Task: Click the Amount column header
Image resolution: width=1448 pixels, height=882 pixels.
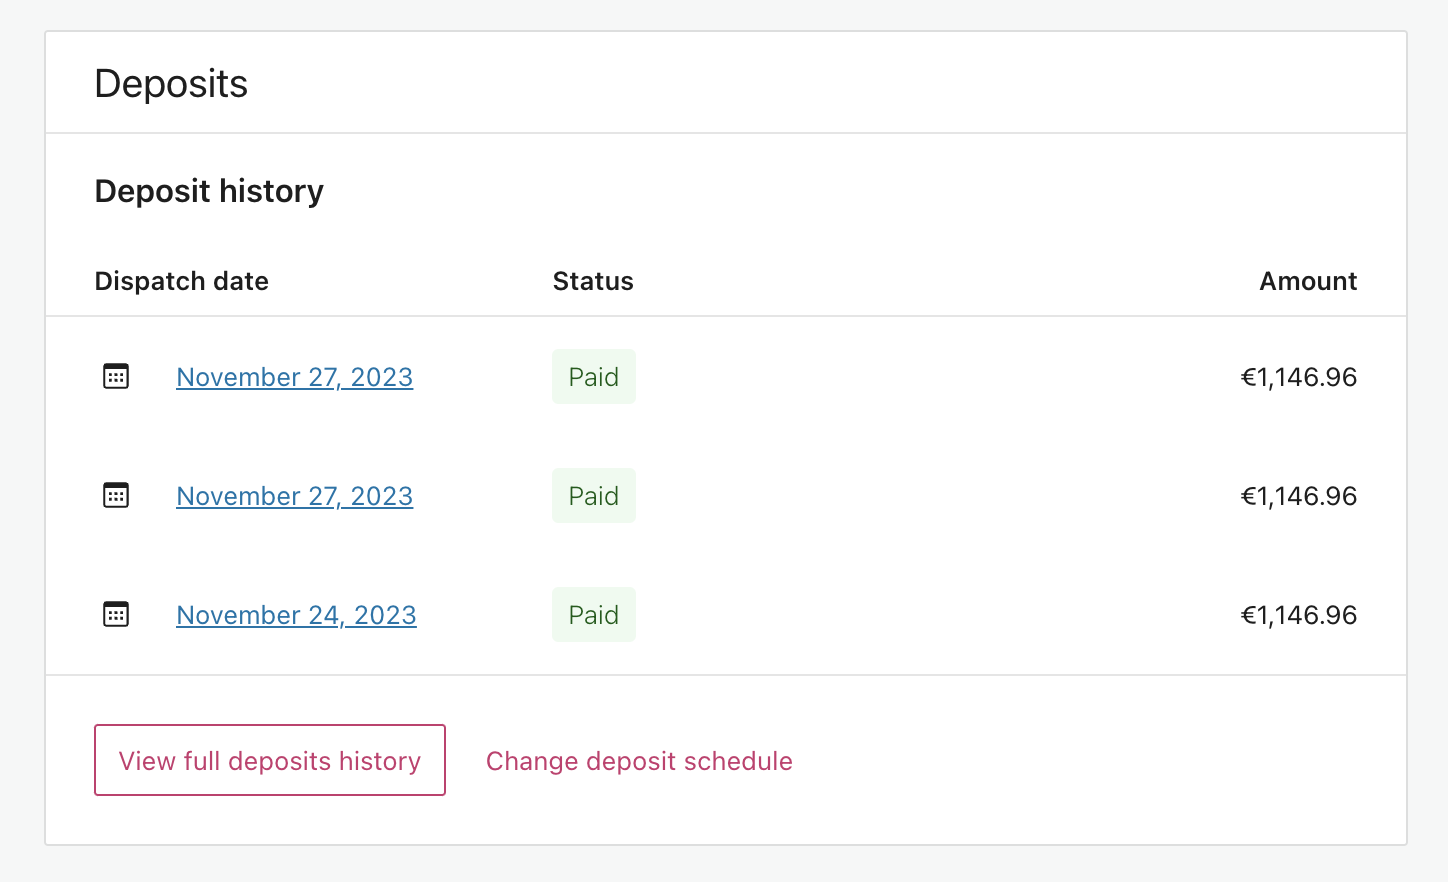Action: click(x=1308, y=281)
